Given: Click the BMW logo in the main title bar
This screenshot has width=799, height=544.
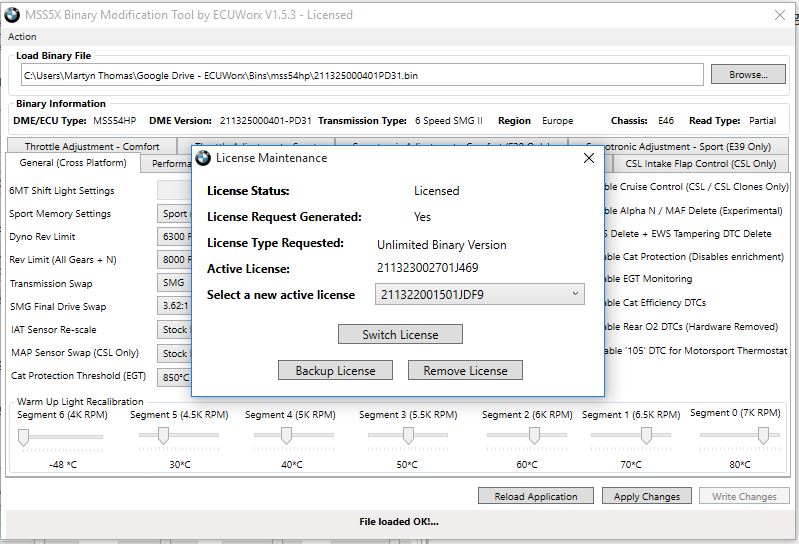Looking at the screenshot, I should 13,15.
